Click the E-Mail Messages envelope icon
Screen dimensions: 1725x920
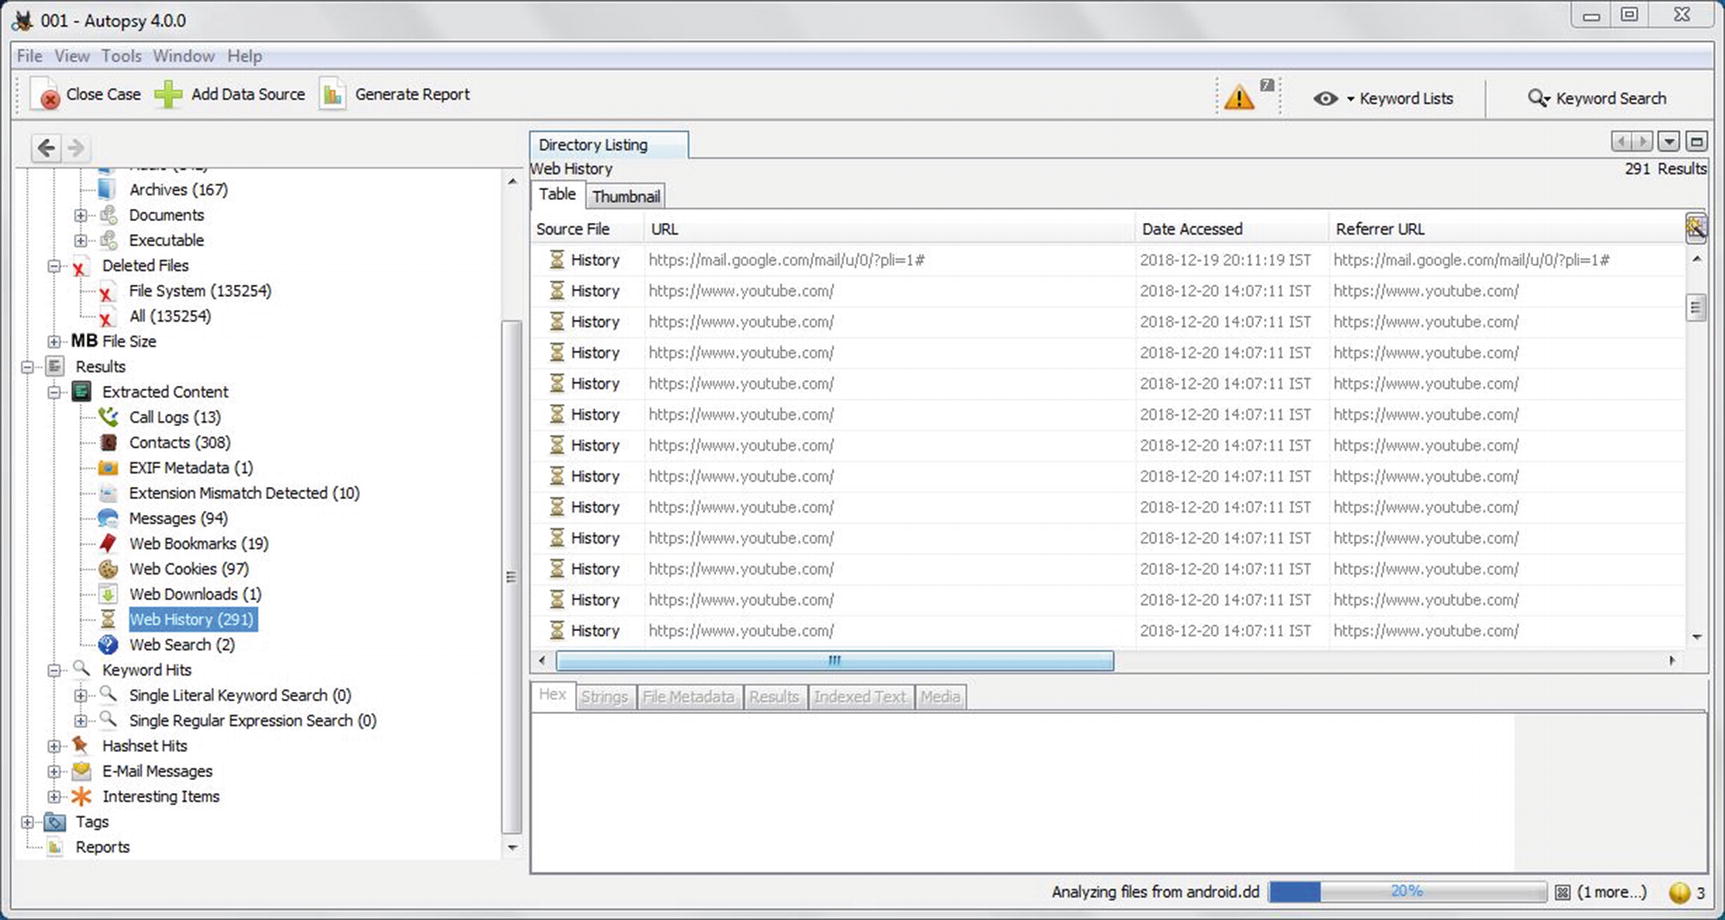pyautogui.click(x=81, y=770)
